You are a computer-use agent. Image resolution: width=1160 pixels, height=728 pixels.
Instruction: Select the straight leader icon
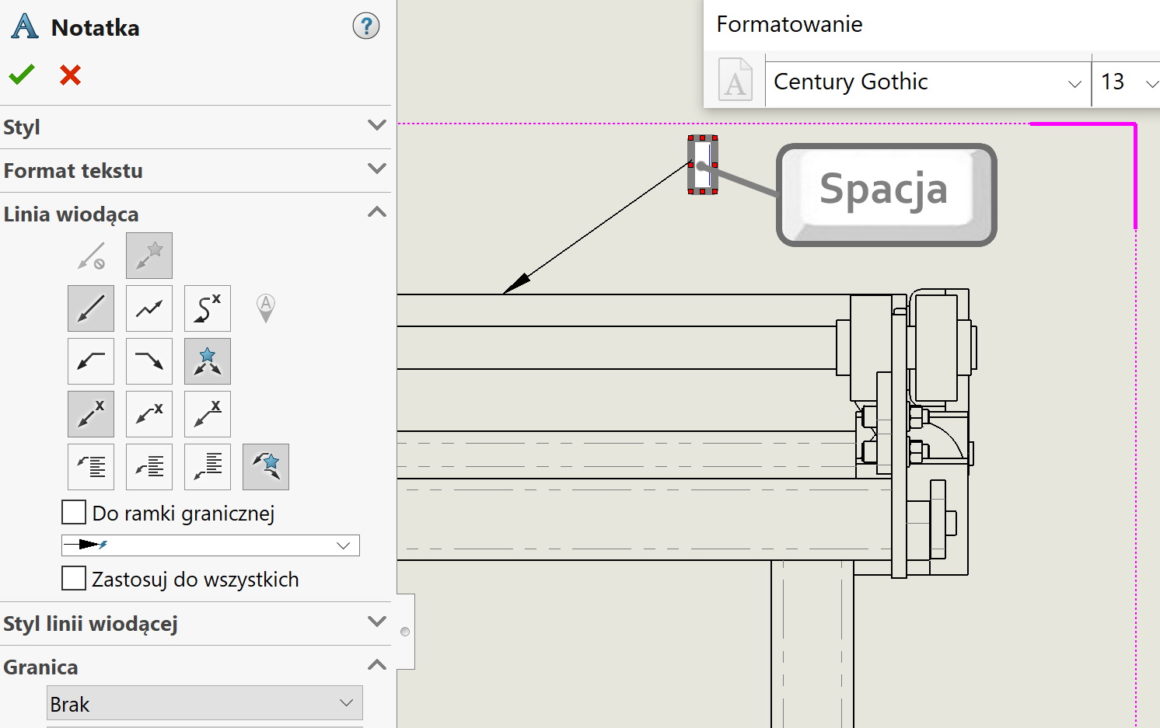pos(90,307)
